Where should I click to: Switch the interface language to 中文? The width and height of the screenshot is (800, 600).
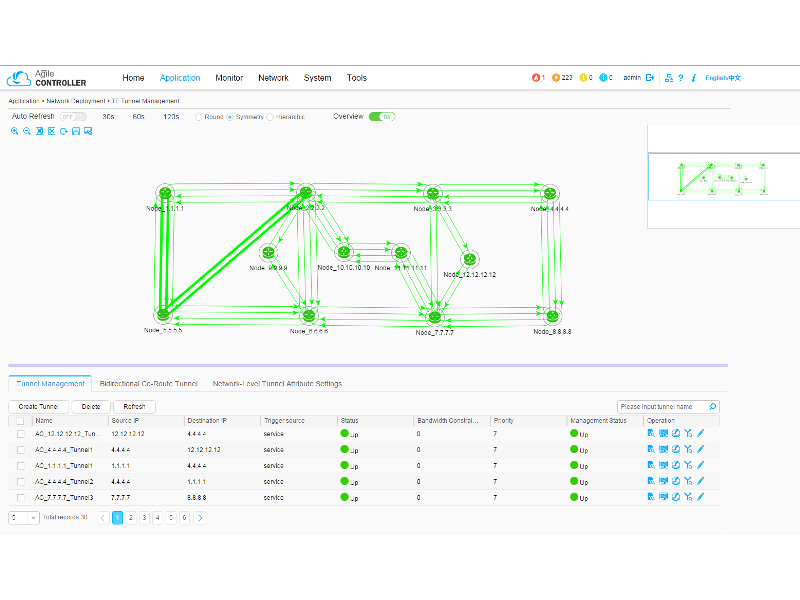tap(735, 78)
